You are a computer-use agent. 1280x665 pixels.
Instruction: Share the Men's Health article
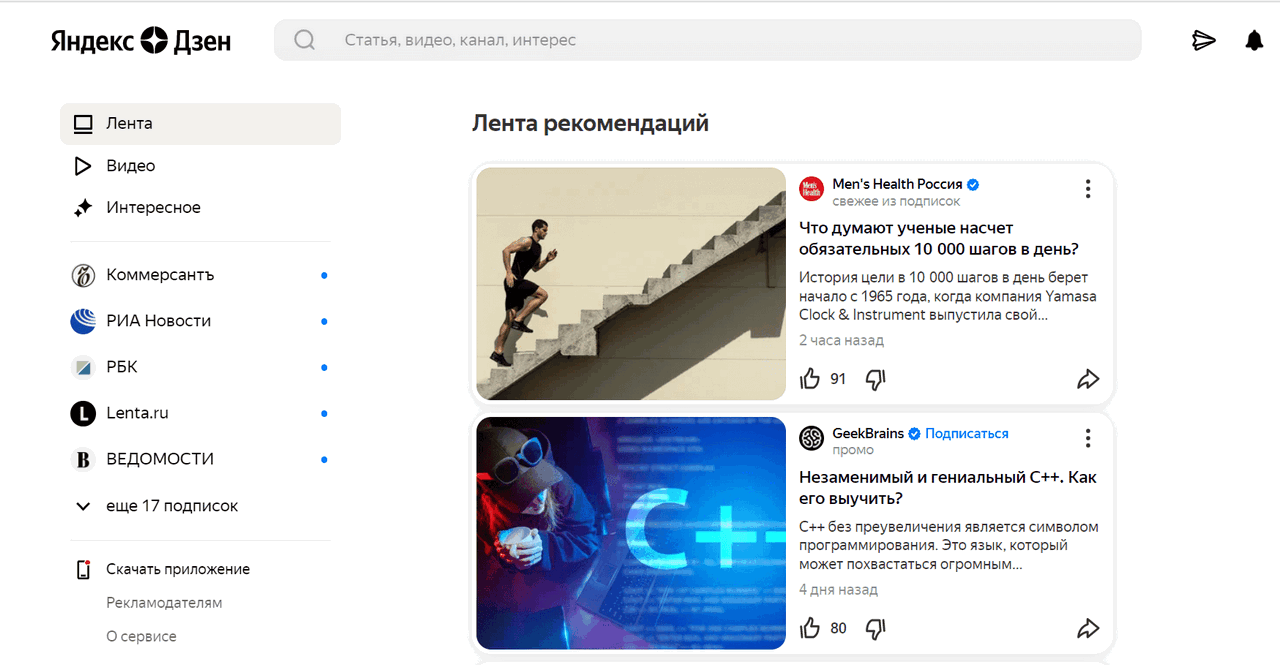pyautogui.click(x=1088, y=379)
